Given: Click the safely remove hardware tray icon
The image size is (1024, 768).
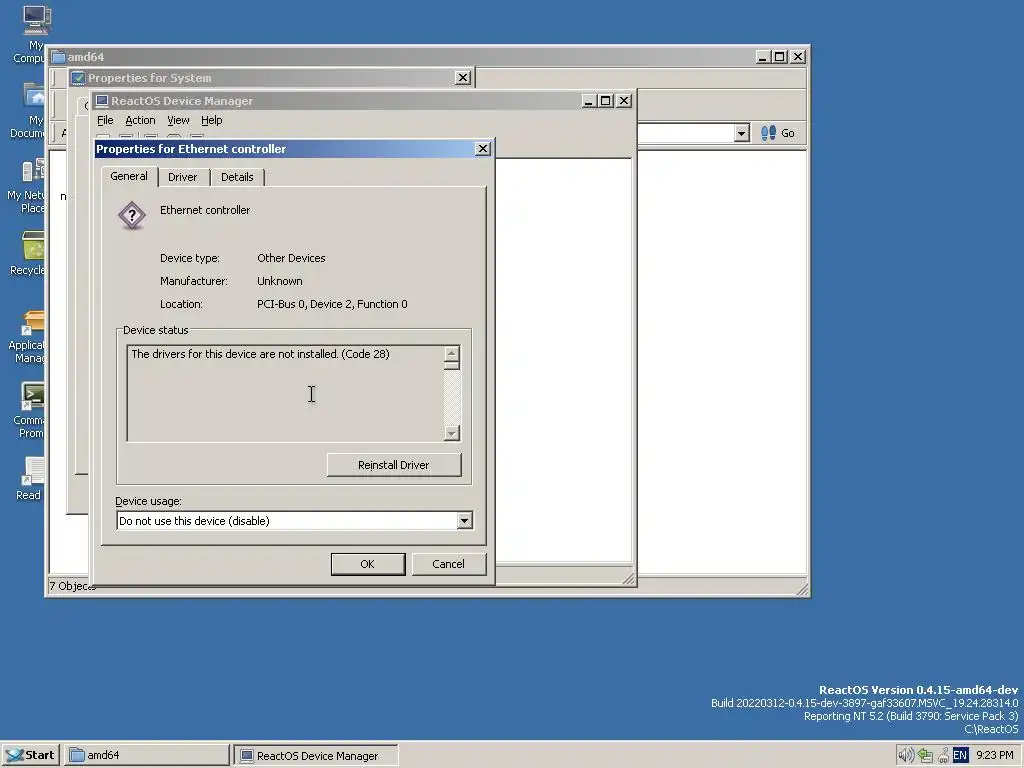Looking at the screenshot, I should point(943,756).
